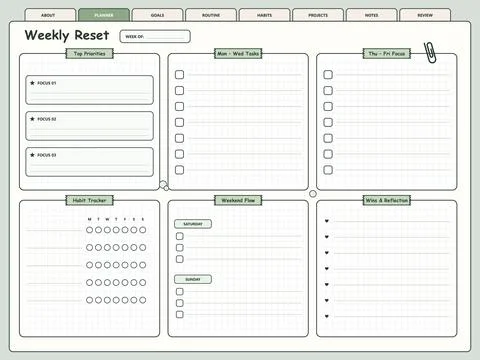Screen dimensions: 480x360
Task: Check the third Thu-Fri Focus checkbox
Action: (x=328, y=106)
